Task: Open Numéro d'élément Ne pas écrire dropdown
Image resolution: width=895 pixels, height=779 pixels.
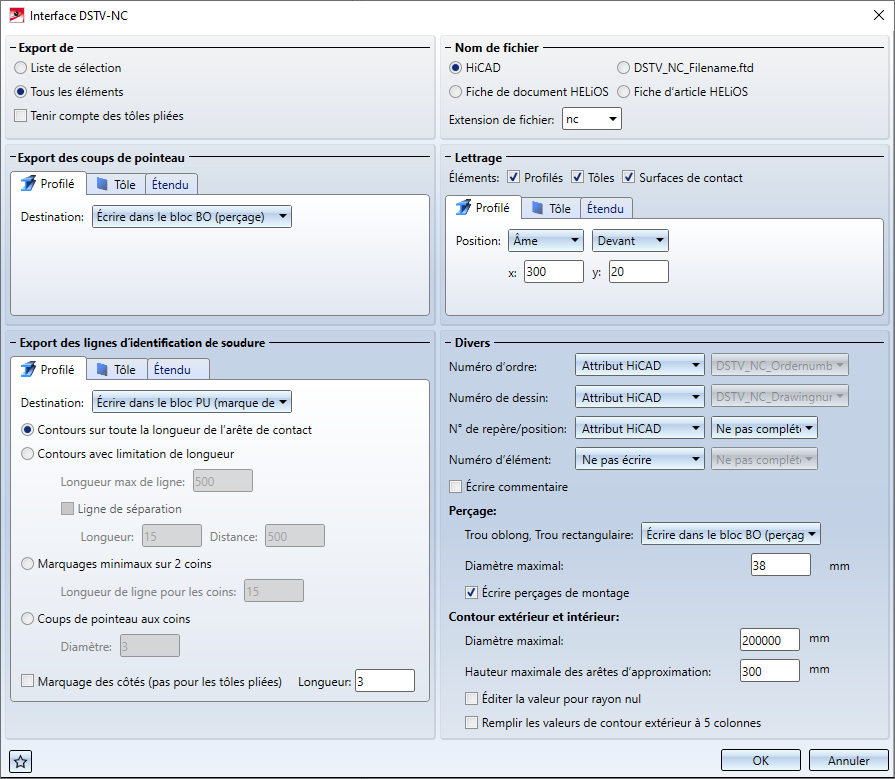Action: (639, 459)
